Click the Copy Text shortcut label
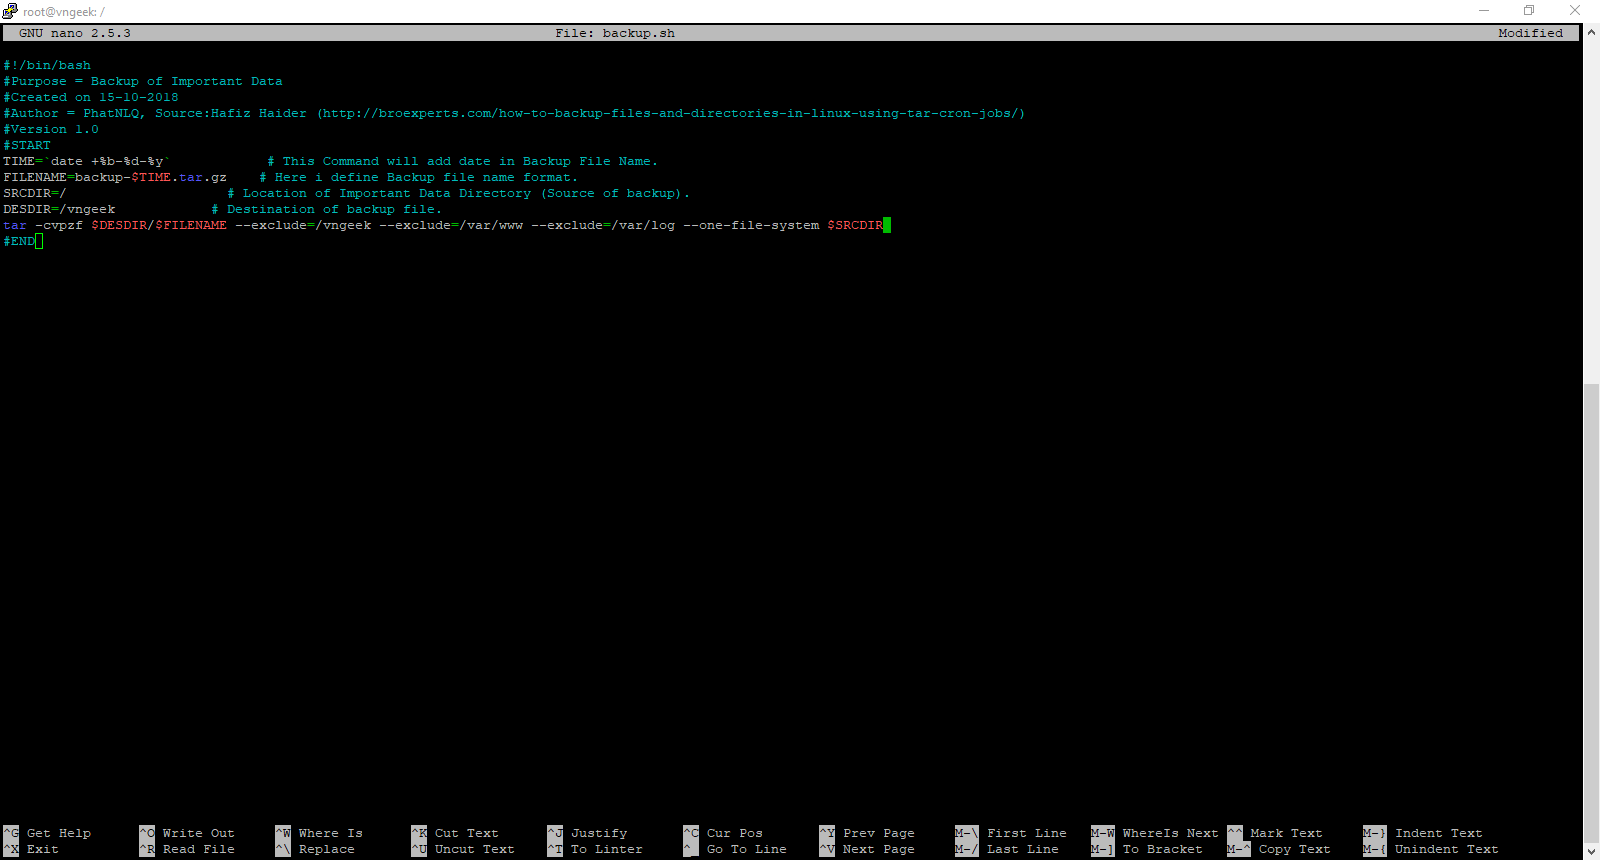 click(x=1295, y=849)
